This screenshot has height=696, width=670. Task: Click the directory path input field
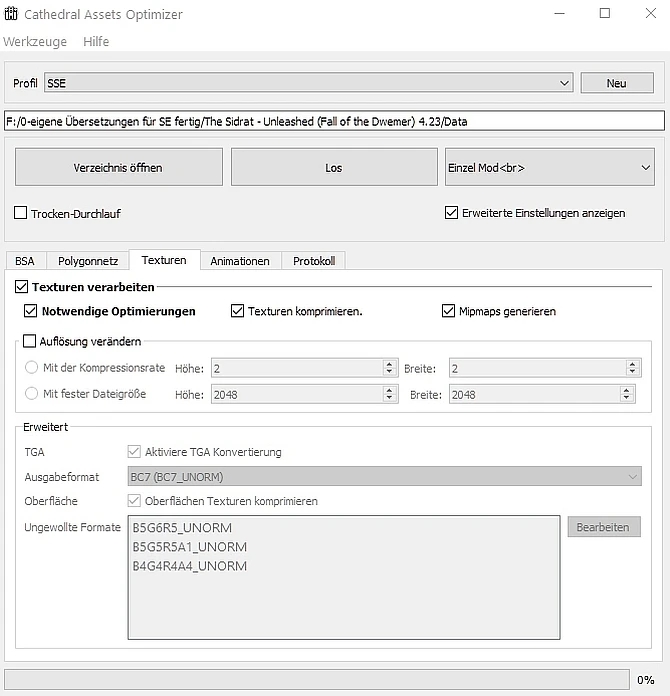(x=334, y=121)
